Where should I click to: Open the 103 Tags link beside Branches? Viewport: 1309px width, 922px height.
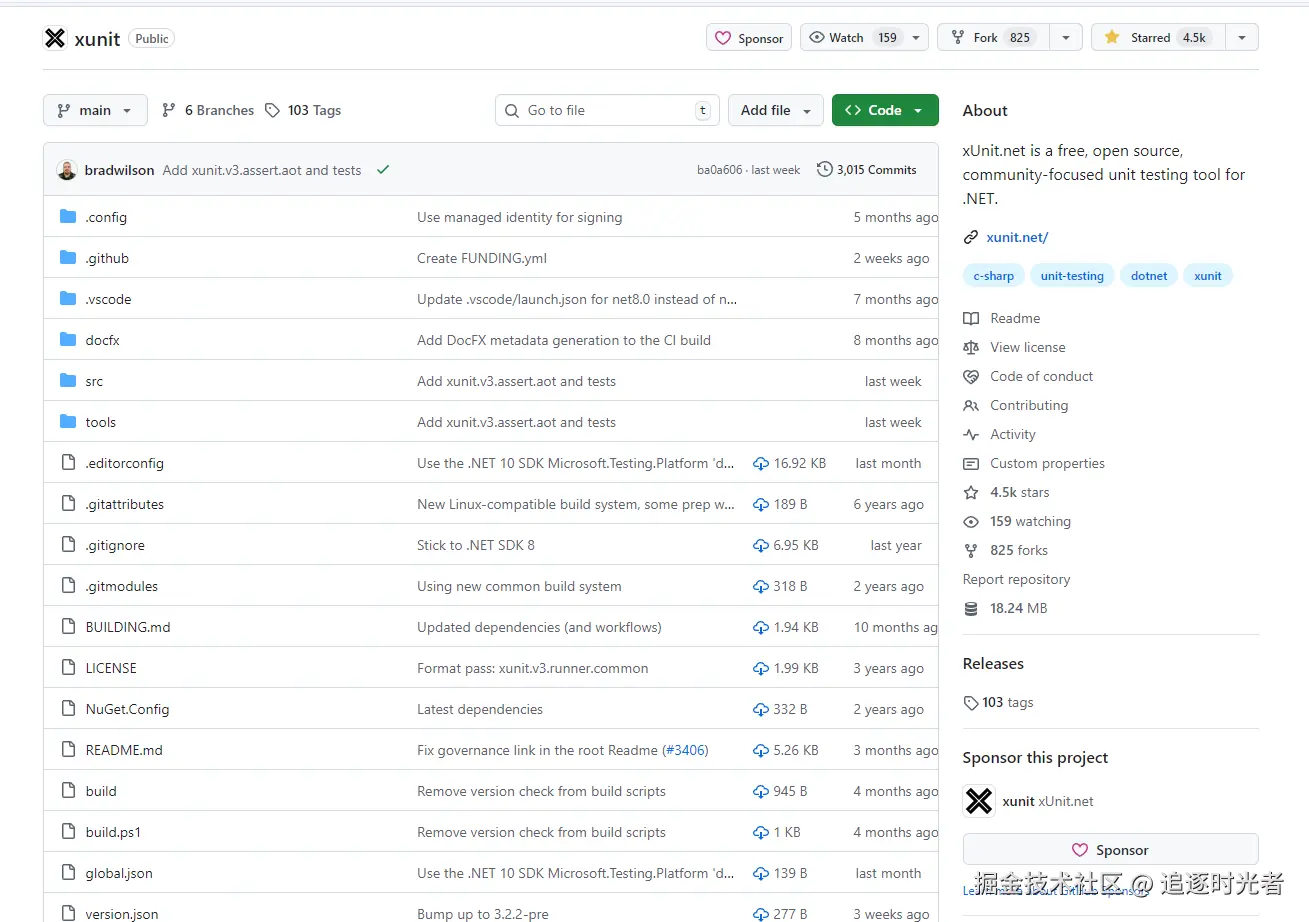(x=303, y=110)
